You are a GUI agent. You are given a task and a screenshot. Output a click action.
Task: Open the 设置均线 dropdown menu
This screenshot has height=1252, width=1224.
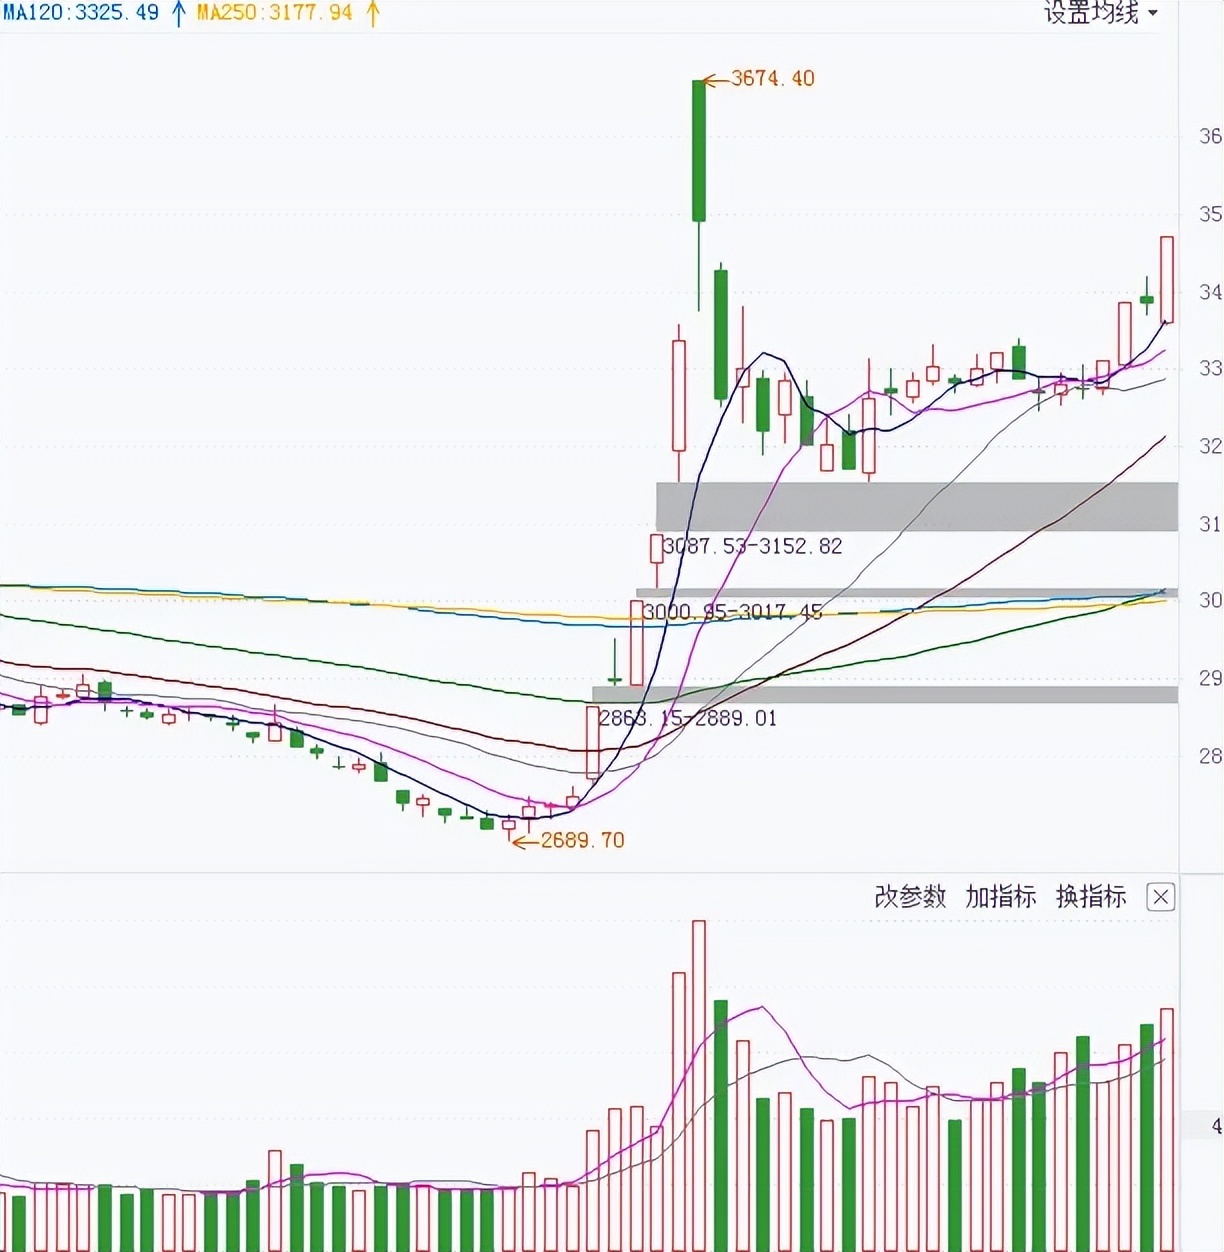[1100, 13]
